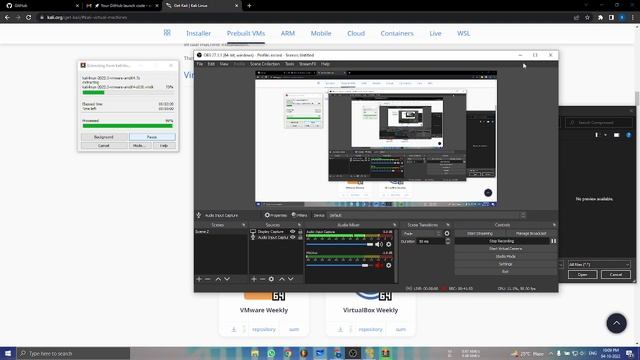This screenshot has width=640, height=360.
Task: Open OBS Tools menu
Action: [x=289, y=64]
